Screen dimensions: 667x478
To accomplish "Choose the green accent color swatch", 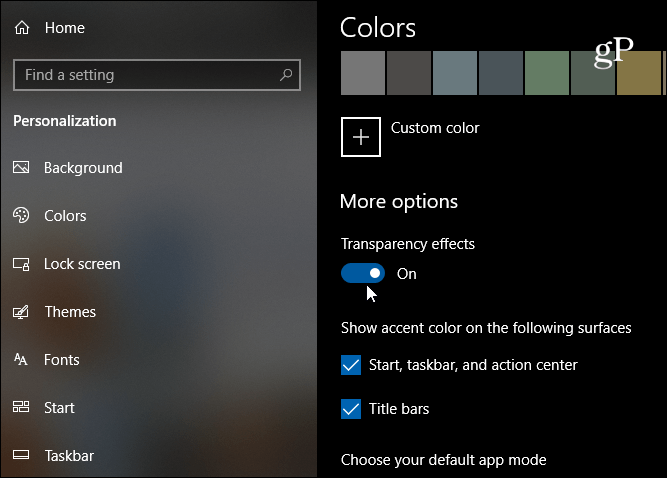I will 547,73.
